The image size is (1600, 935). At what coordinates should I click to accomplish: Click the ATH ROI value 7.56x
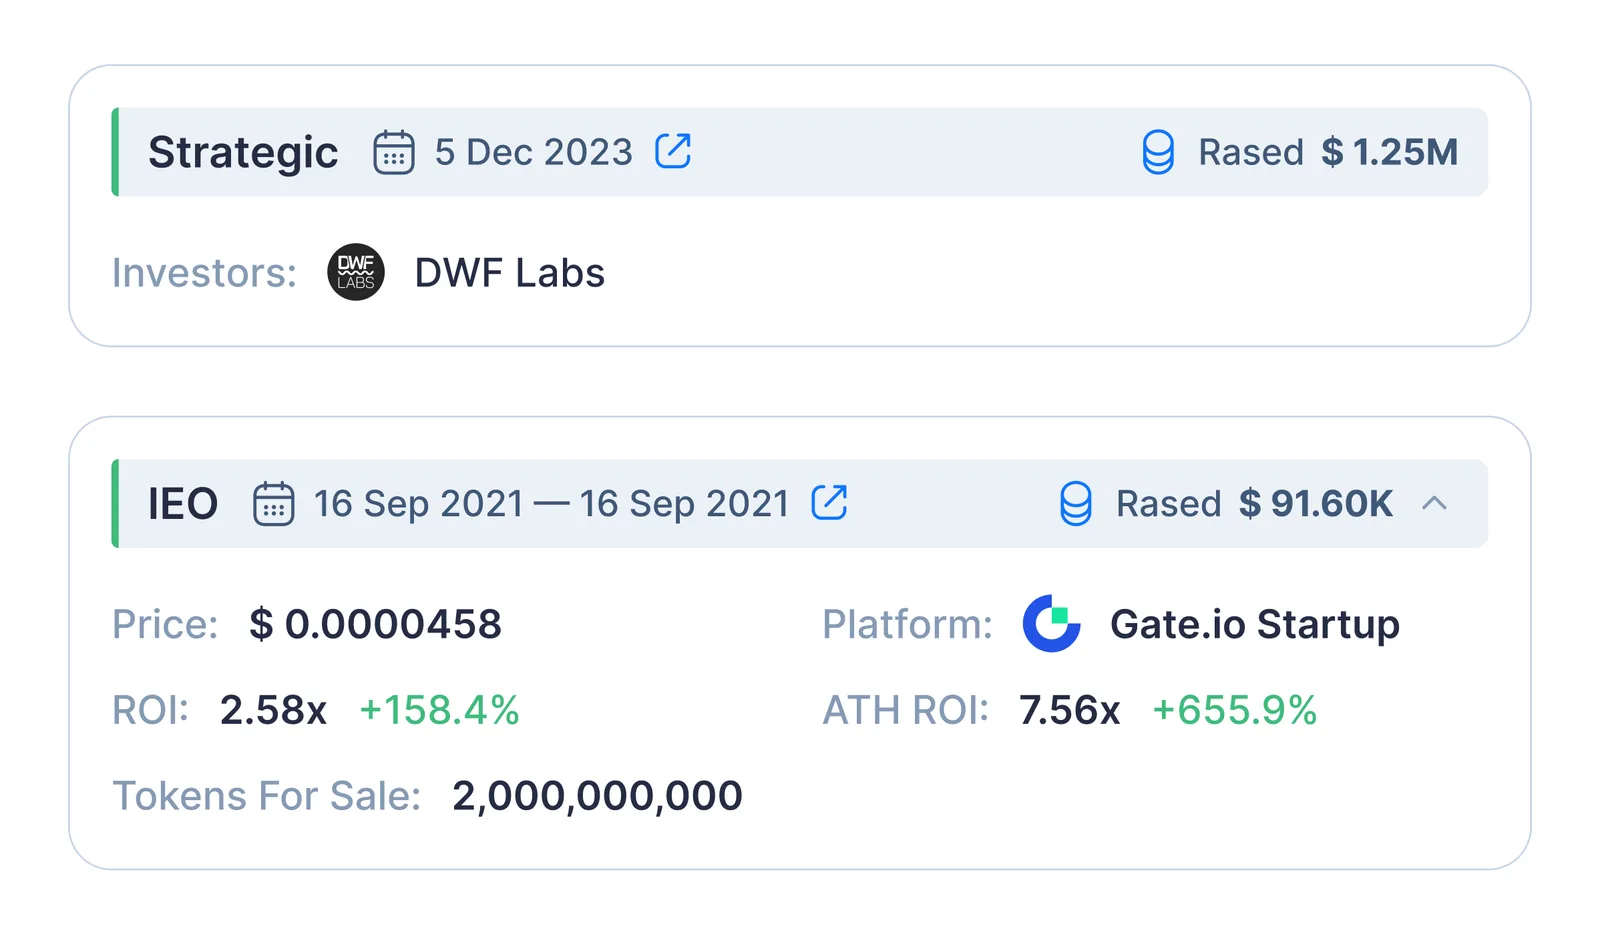point(1069,710)
